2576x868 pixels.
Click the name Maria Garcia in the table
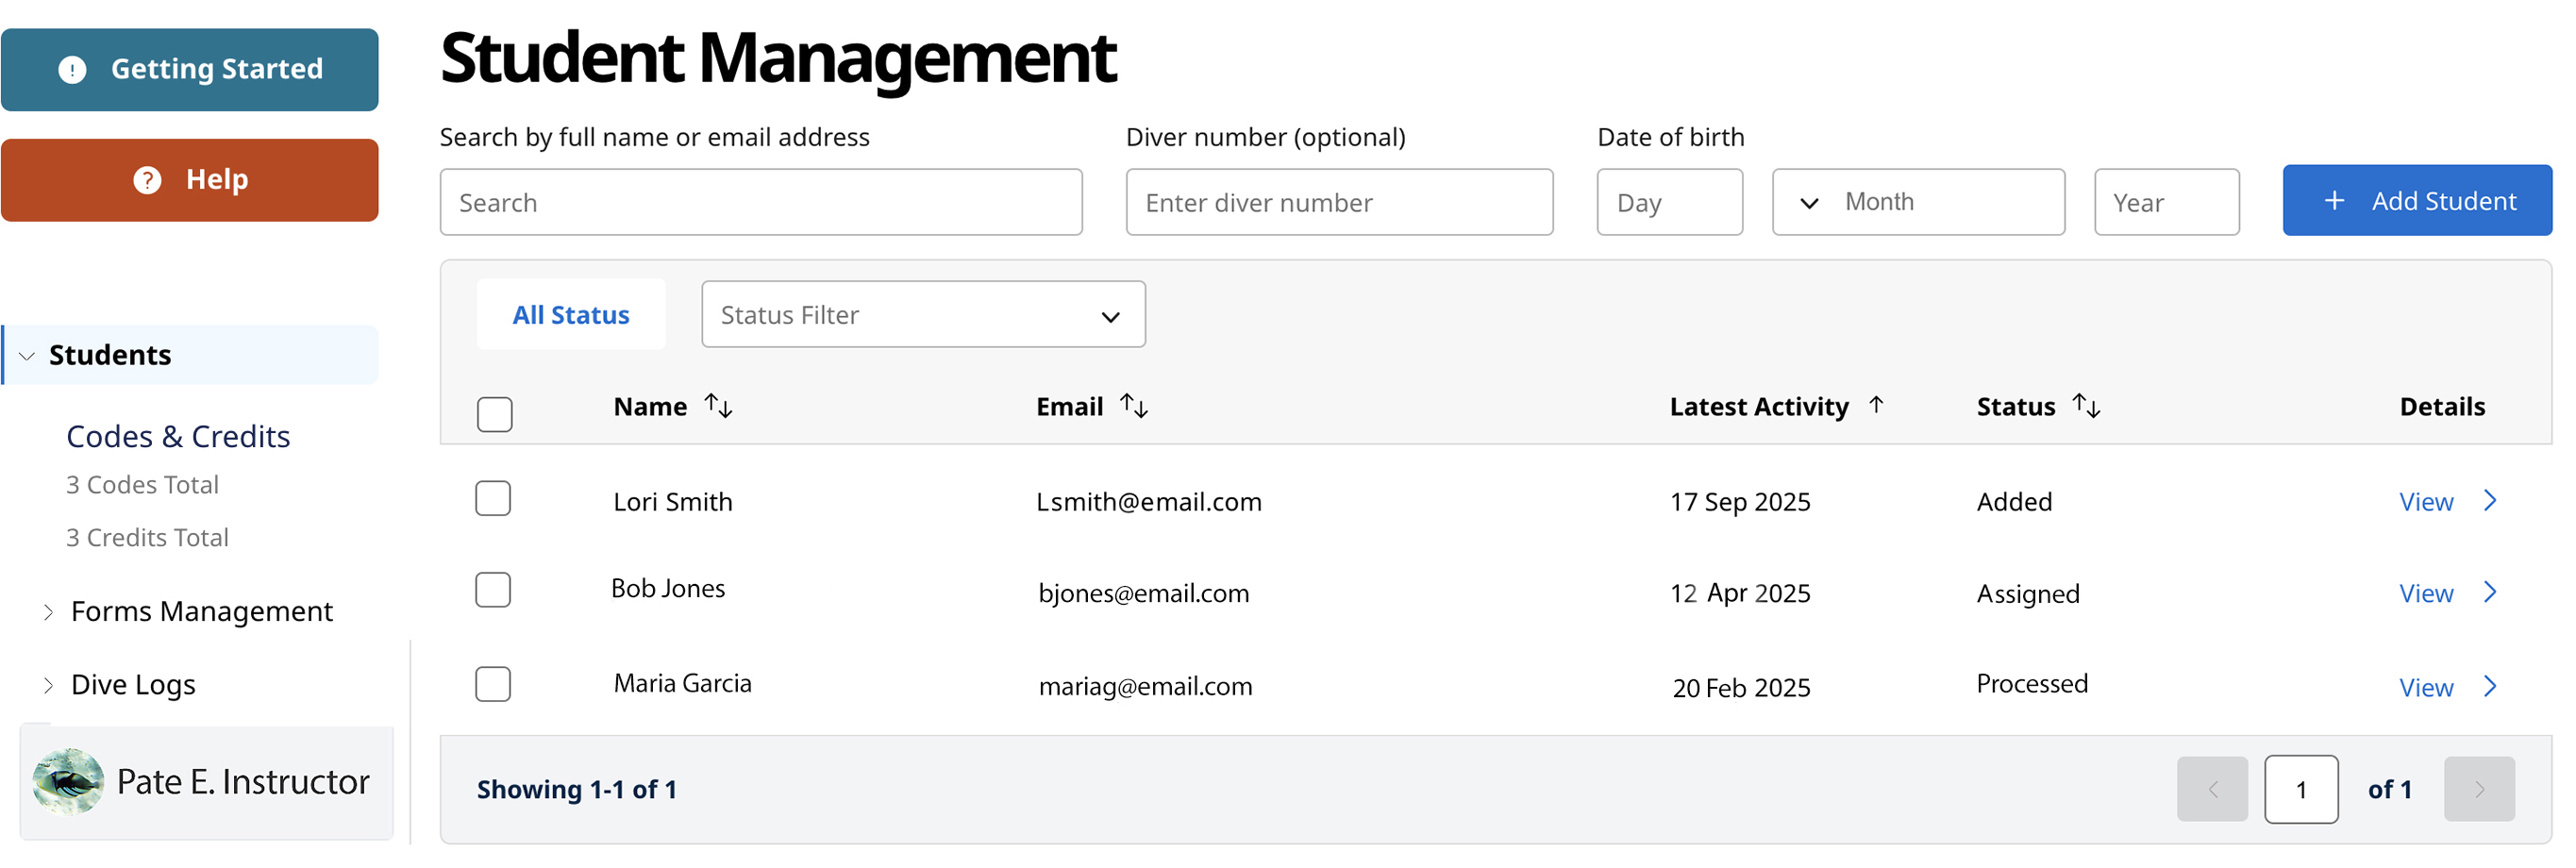683,685
